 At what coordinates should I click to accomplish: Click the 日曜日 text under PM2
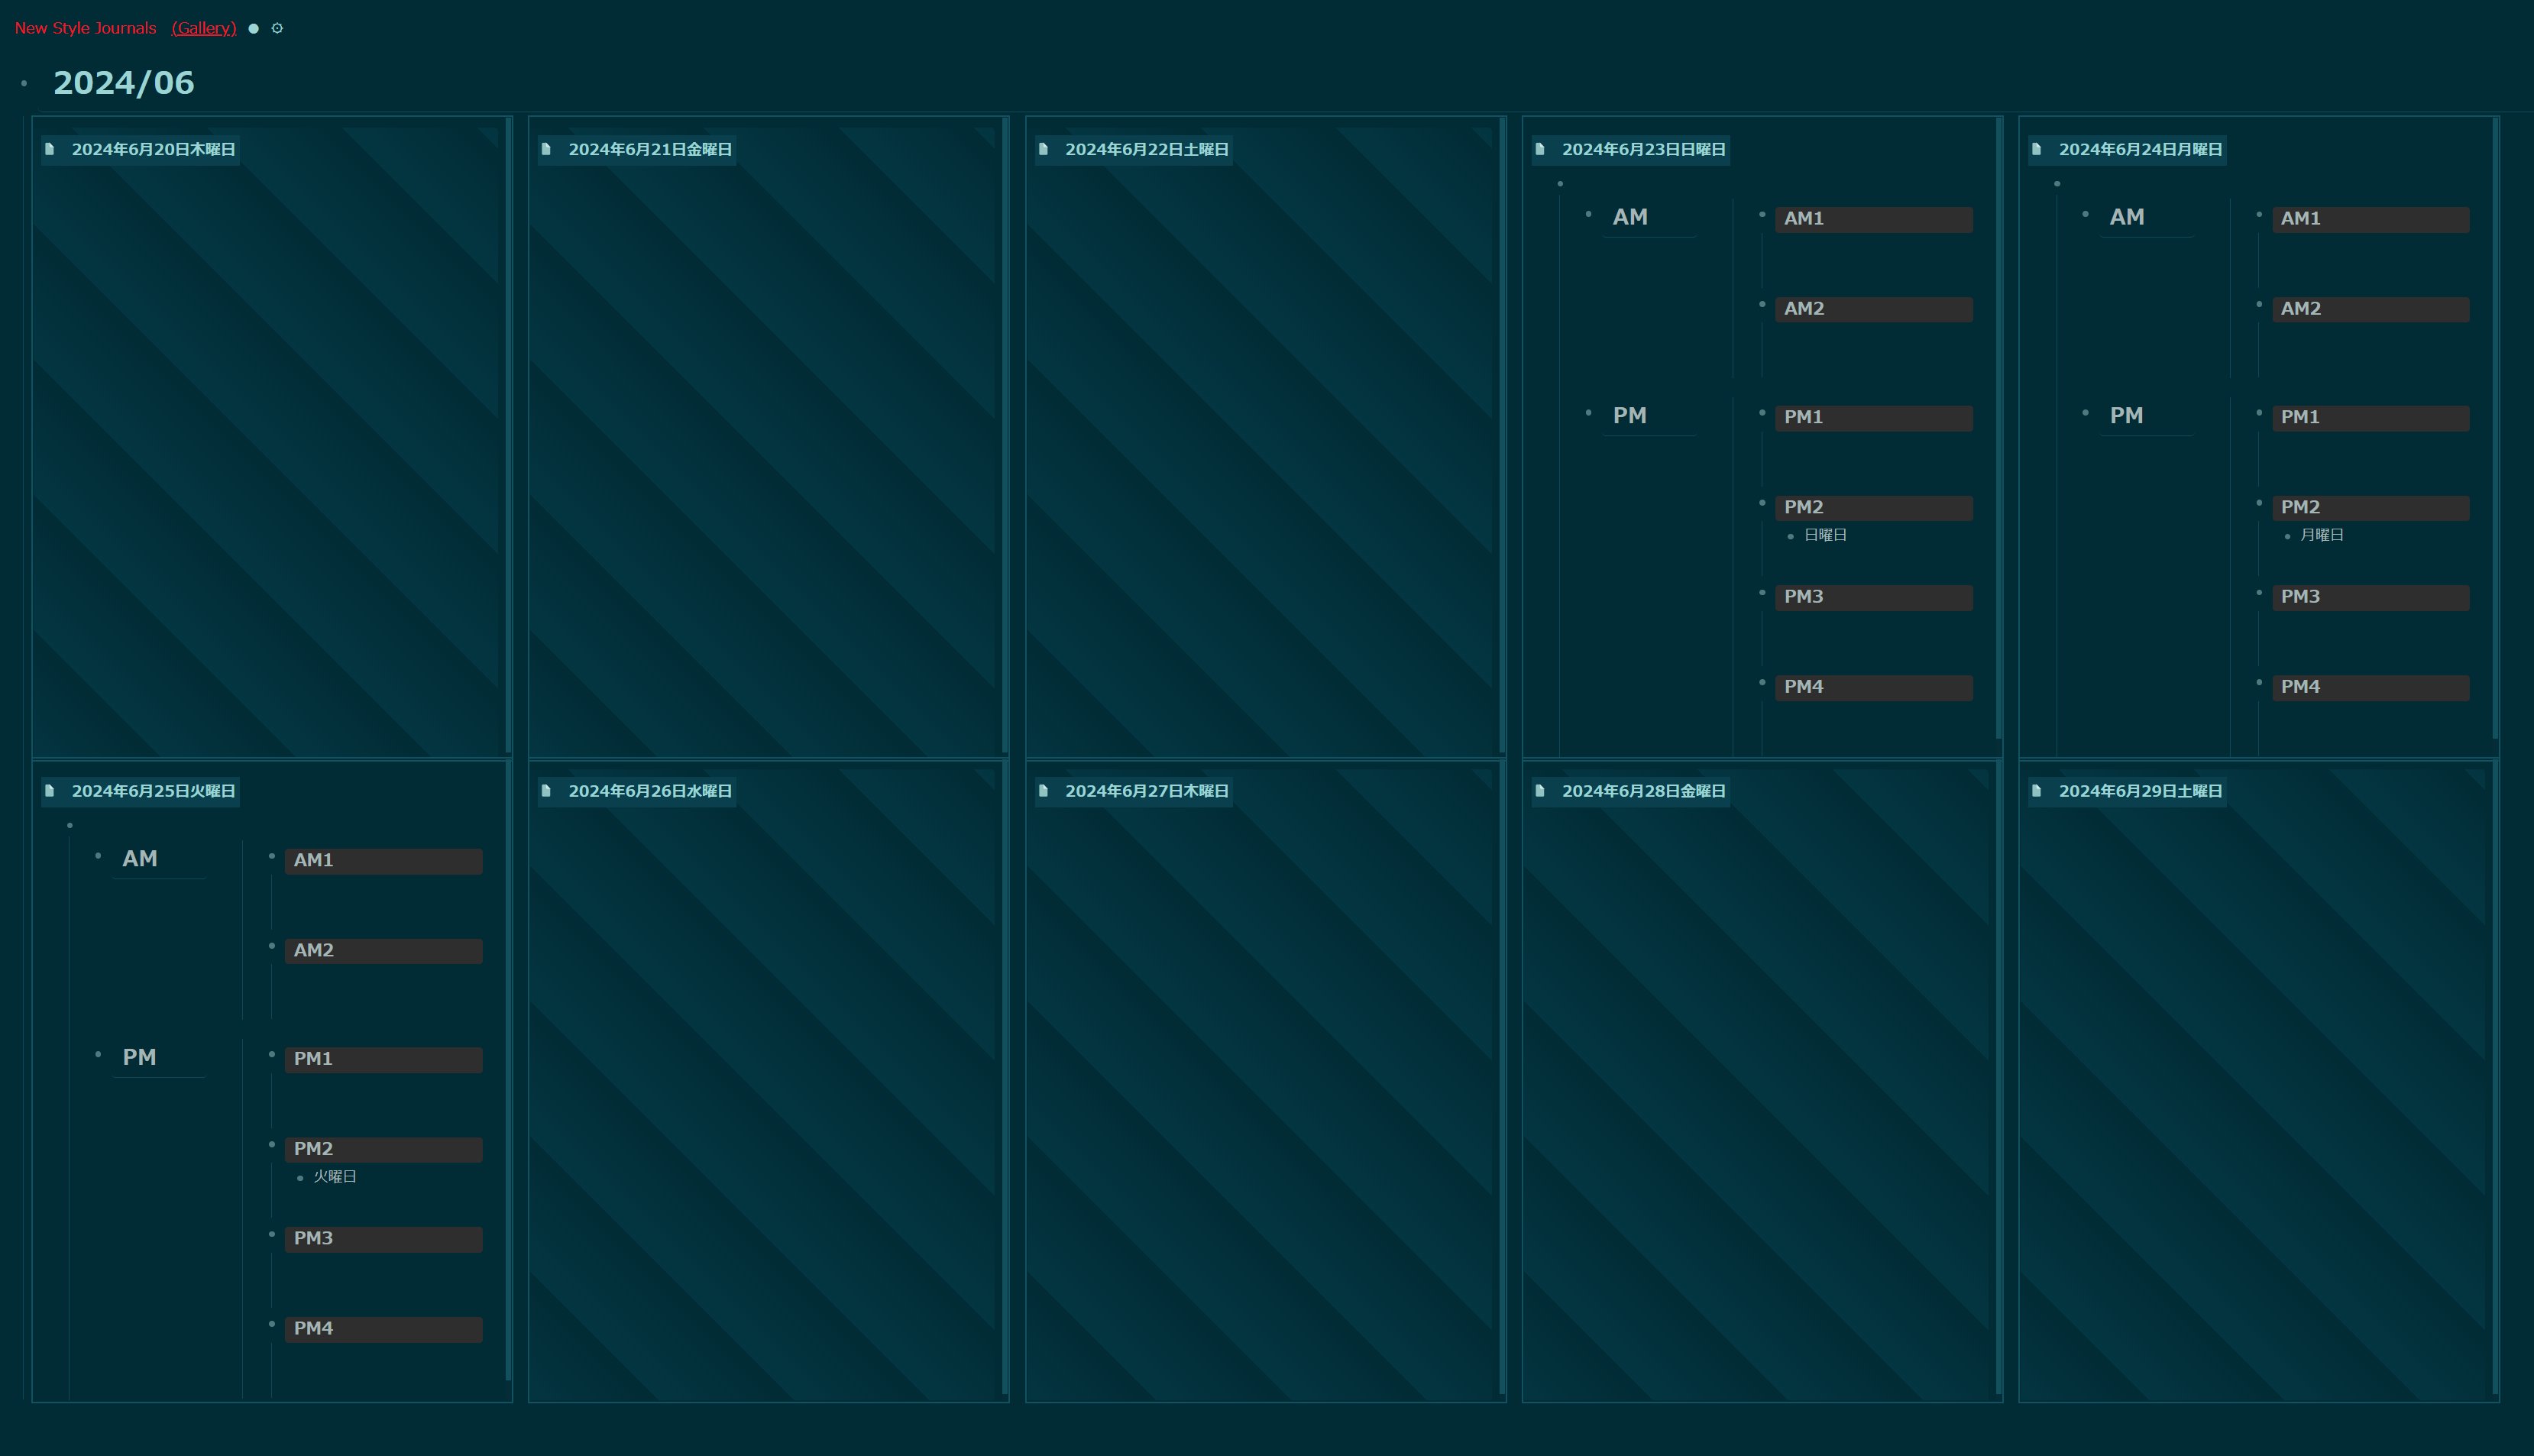click(1825, 535)
